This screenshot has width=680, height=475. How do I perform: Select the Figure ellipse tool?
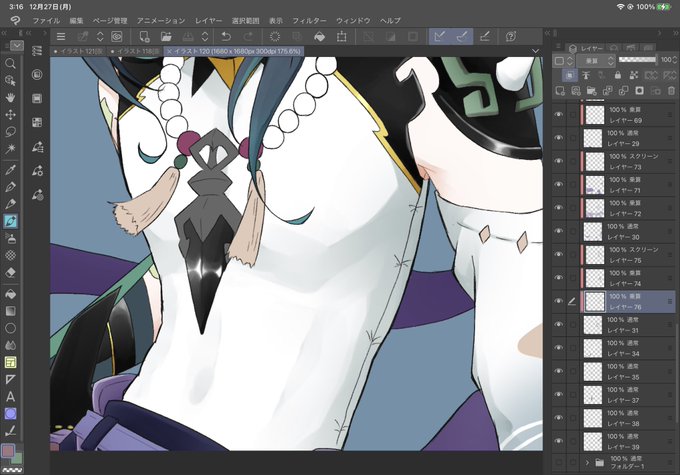point(10,328)
